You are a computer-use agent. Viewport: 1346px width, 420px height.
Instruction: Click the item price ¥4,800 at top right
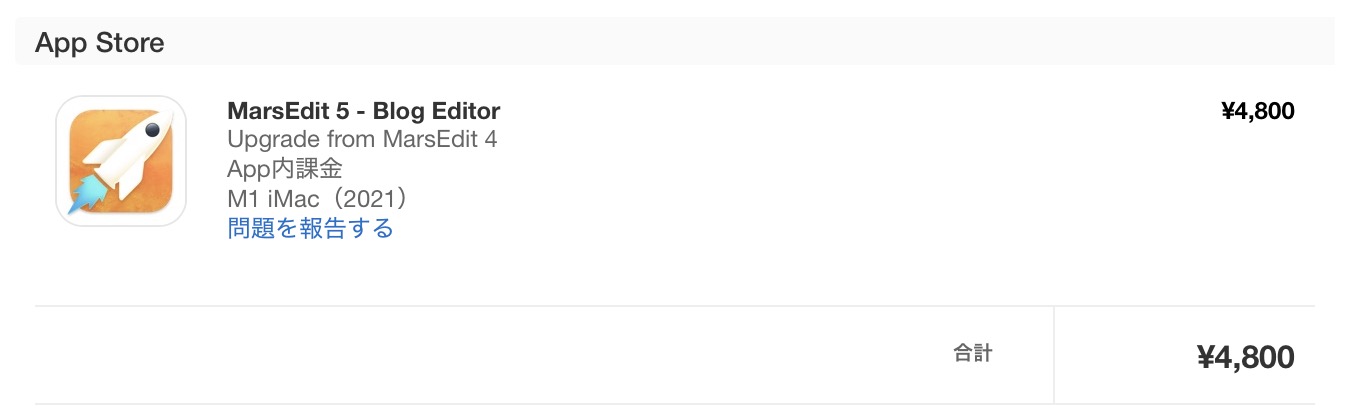click(x=1258, y=111)
